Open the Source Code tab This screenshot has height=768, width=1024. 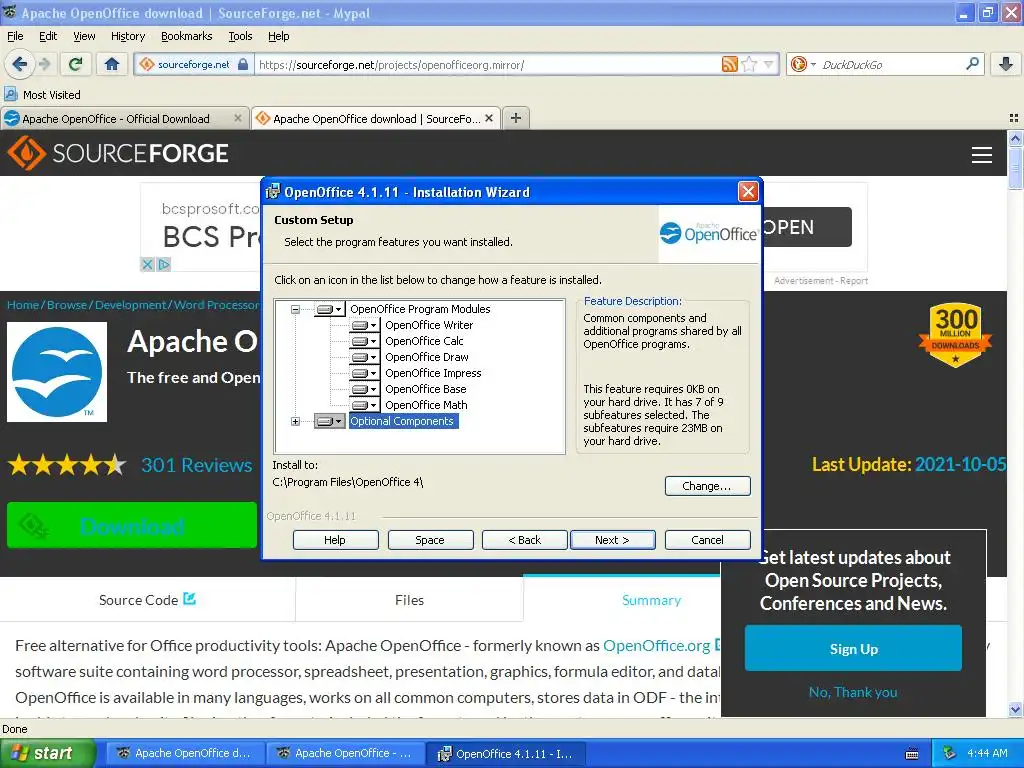[148, 600]
